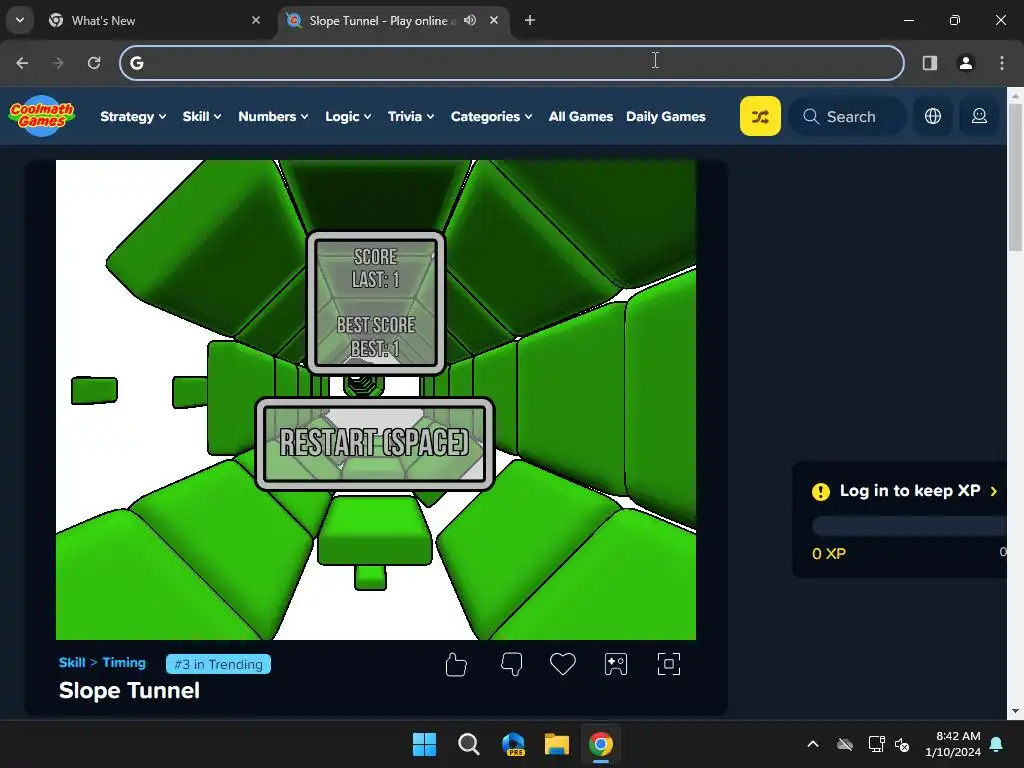
Task: Go back in browser history
Action: 22,63
